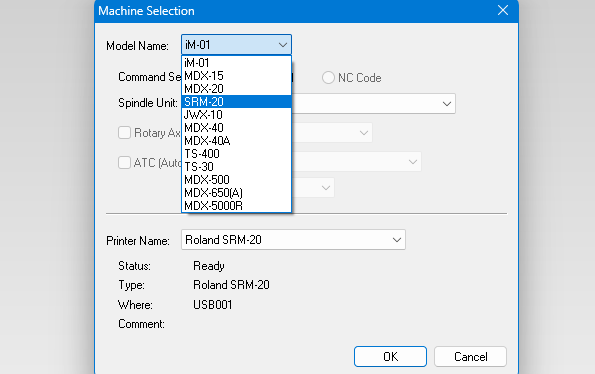Select MDX-500 from the model list
The image size is (595, 374).
pyautogui.click(x=236, y=179)
